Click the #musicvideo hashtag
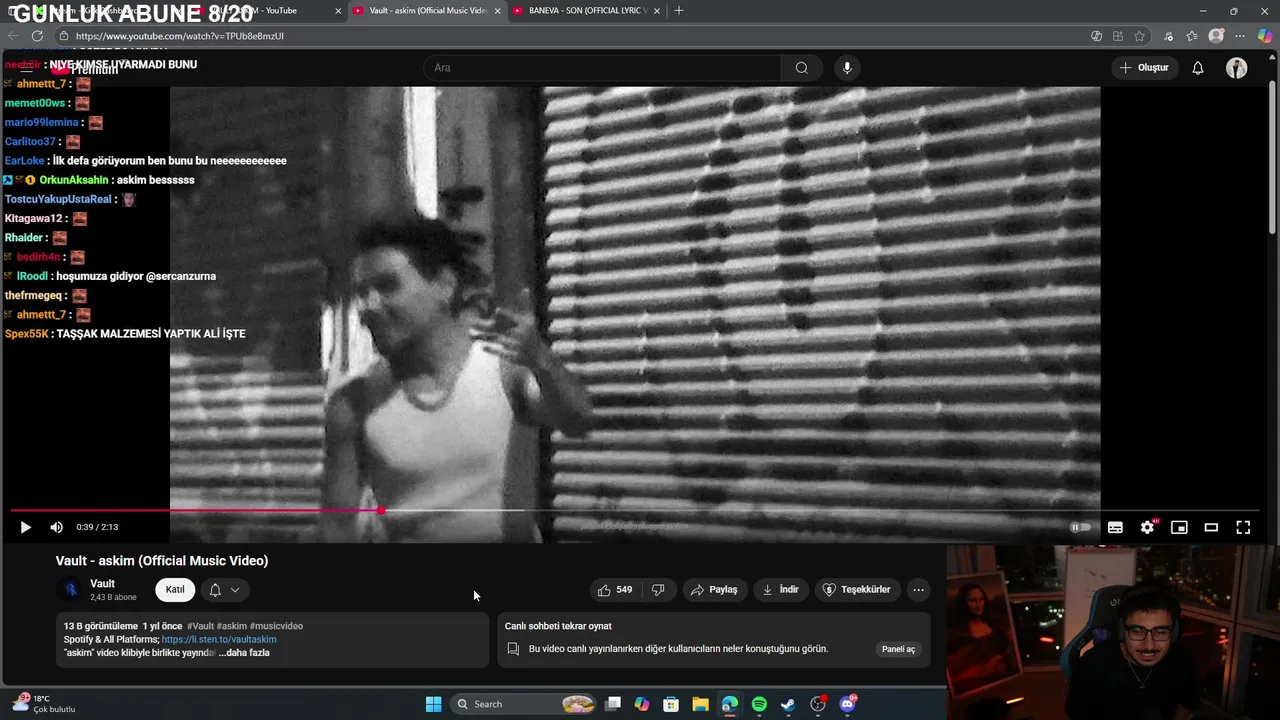 (x=276, y=627)
